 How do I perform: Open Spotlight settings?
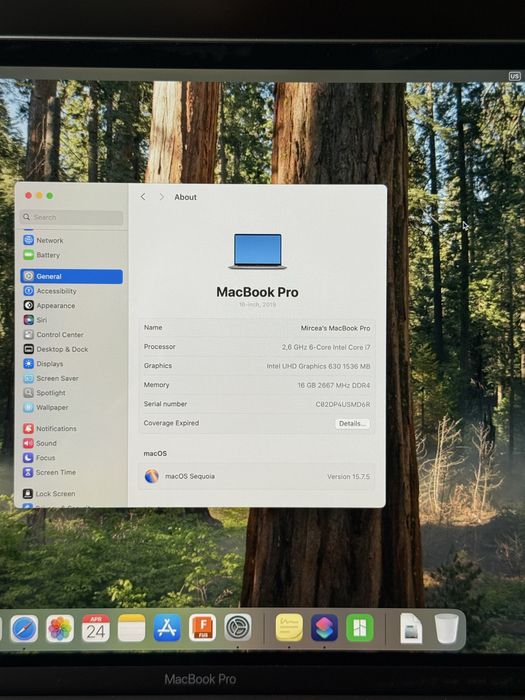coord(45,393)
